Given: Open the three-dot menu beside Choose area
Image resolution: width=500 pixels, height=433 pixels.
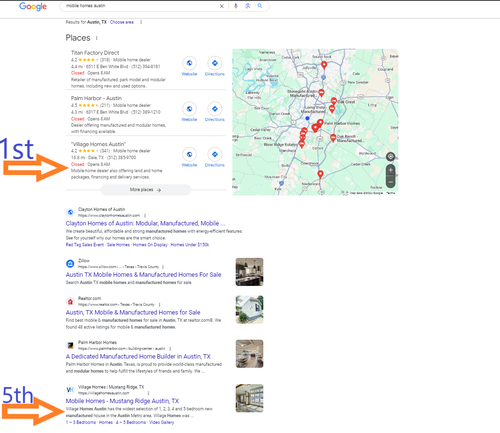Looking at the screenshot, I should coord(141,22).
